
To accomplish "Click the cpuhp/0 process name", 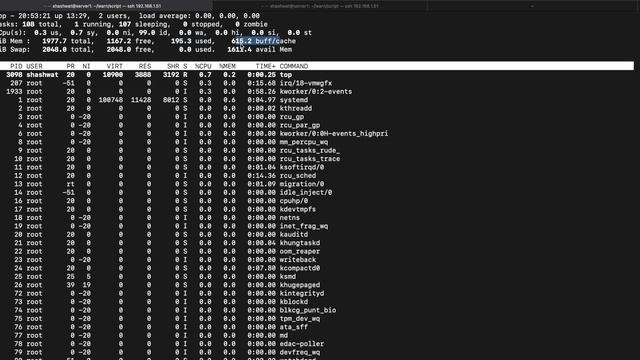I will point(293,201).
